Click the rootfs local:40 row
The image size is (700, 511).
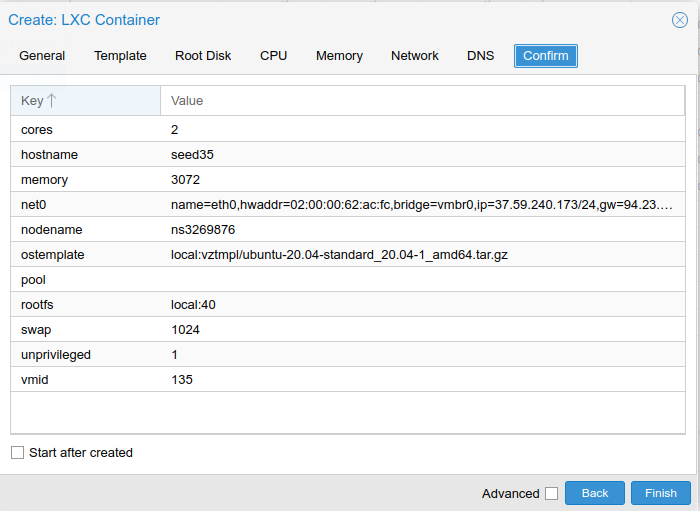coord(347,305)
